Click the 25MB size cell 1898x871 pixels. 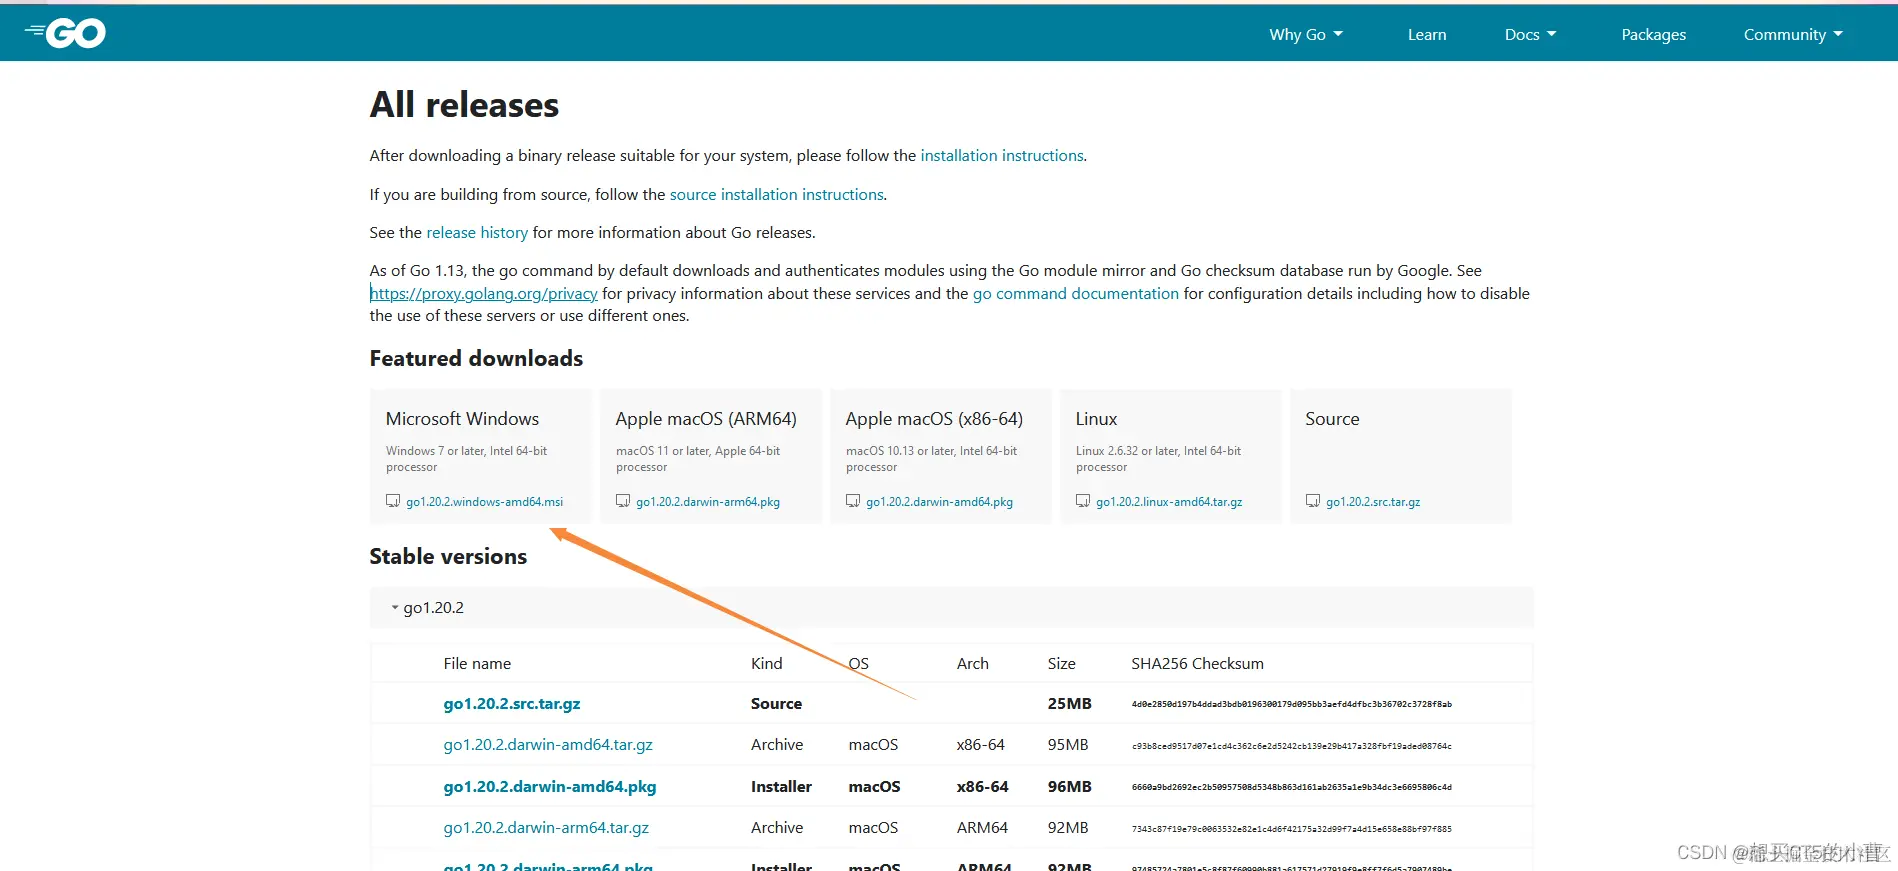click(1070, 704)
